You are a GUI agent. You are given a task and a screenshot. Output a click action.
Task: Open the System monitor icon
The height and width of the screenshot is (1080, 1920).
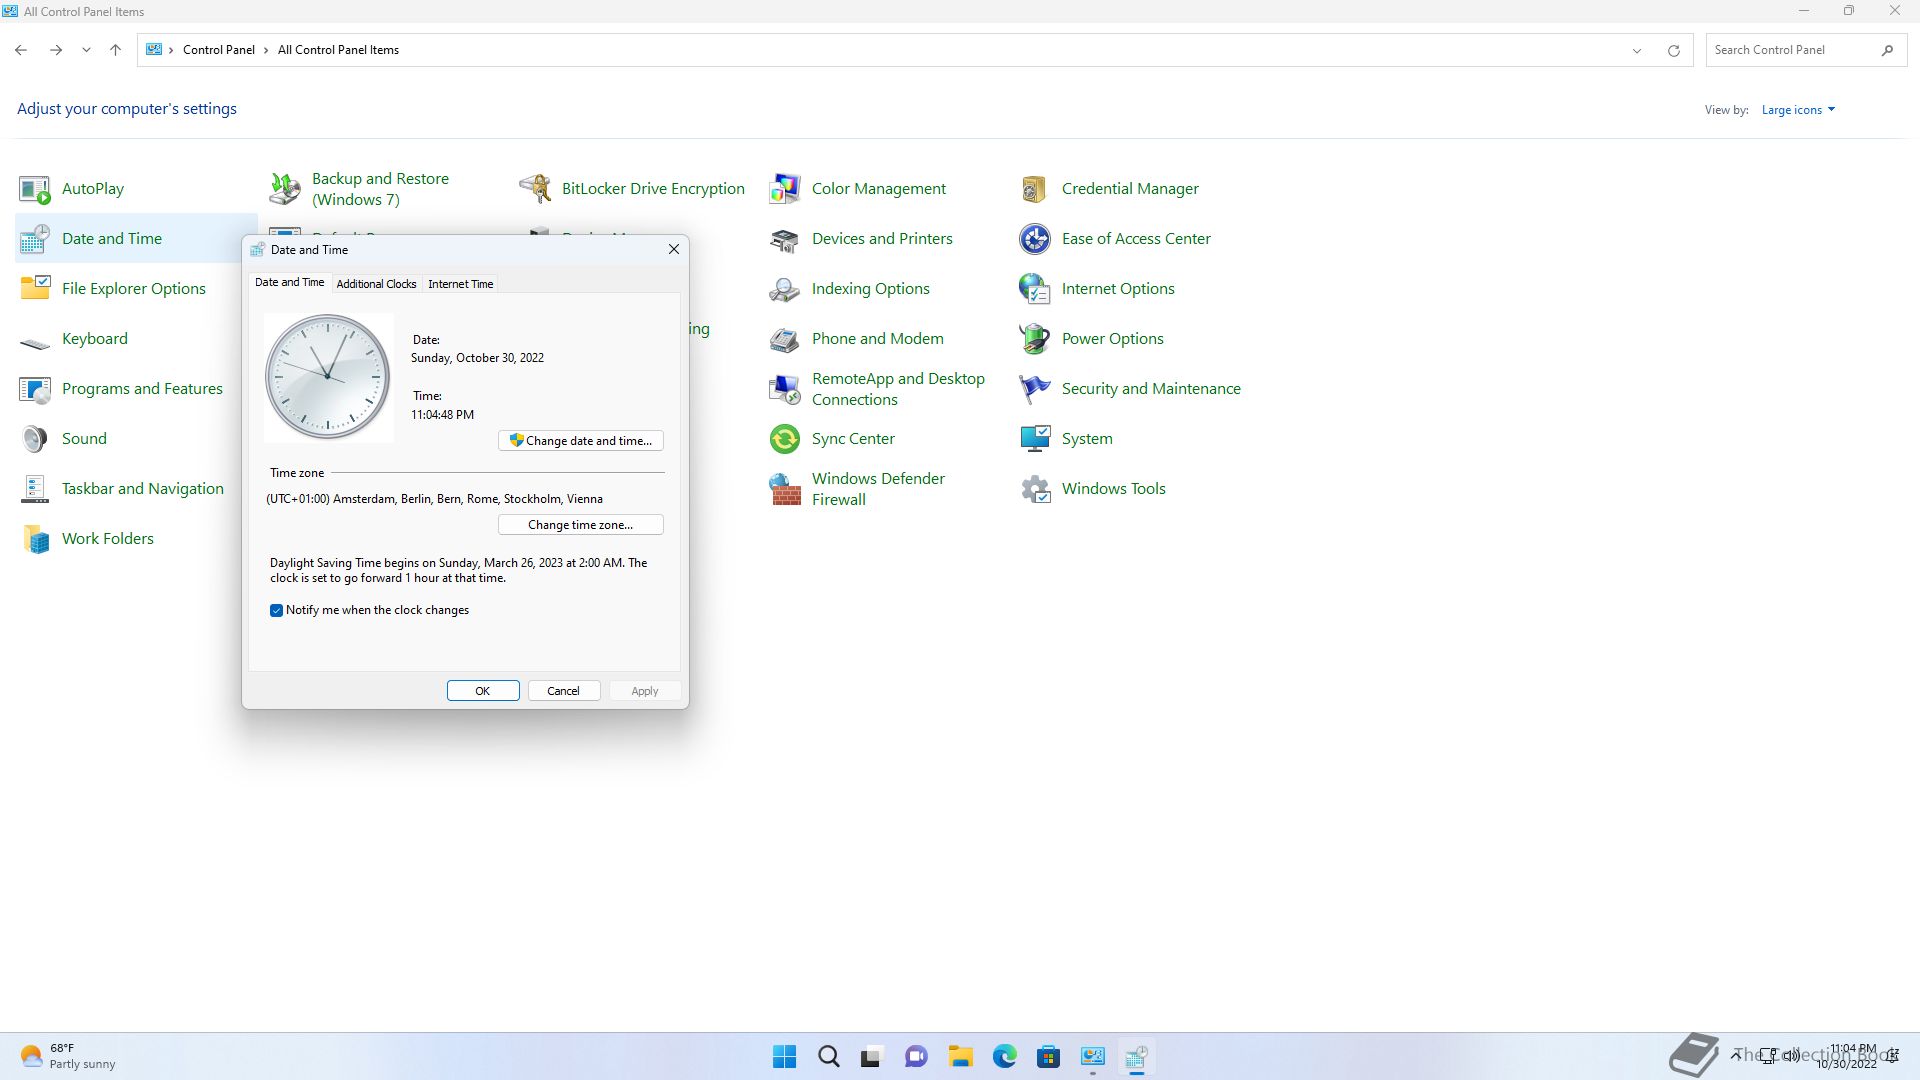[x=1035, y=439]
